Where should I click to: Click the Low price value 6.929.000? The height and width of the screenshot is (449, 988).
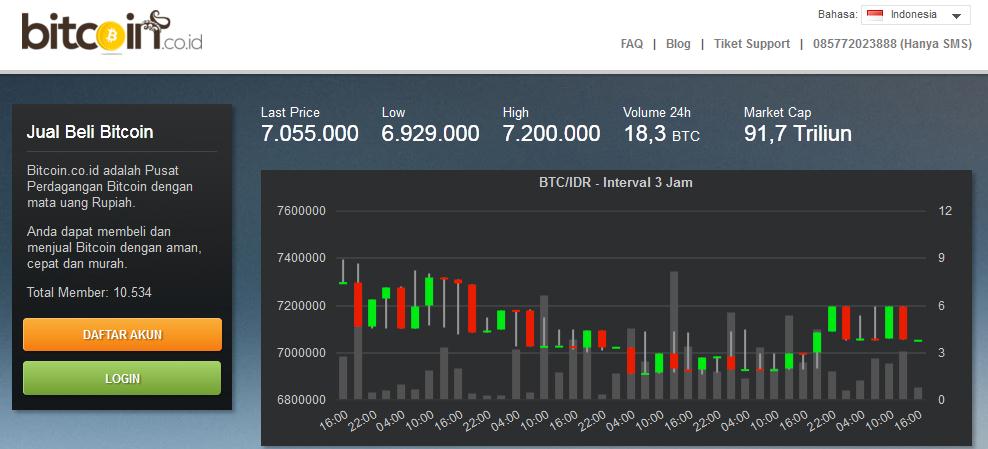pos(430,134)
